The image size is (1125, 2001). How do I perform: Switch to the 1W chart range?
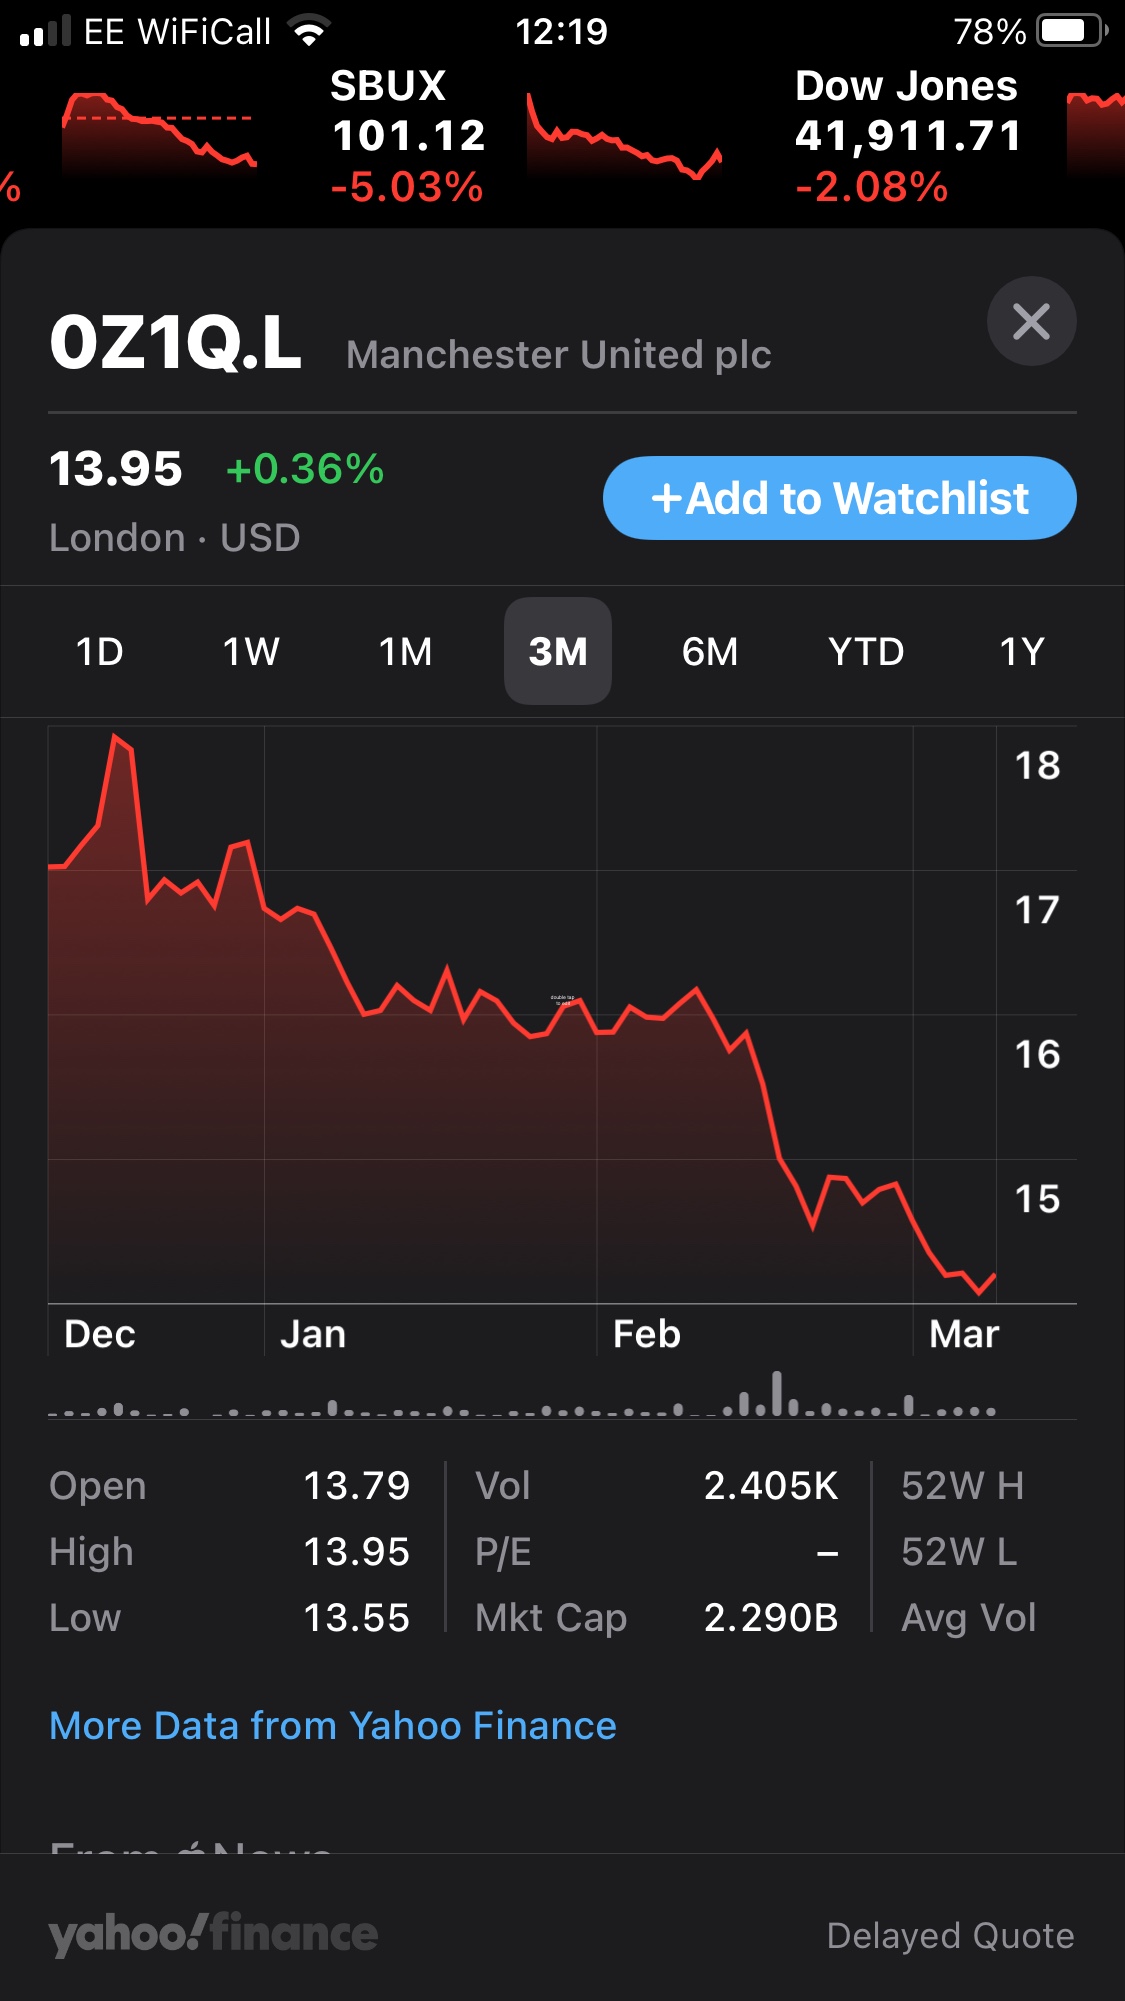251,652
